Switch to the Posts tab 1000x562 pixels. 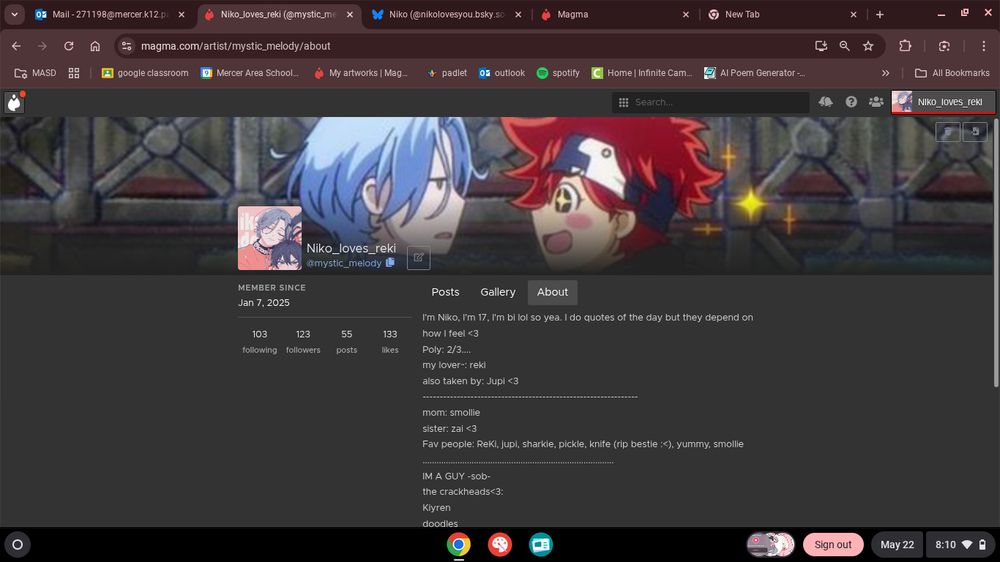445,292
